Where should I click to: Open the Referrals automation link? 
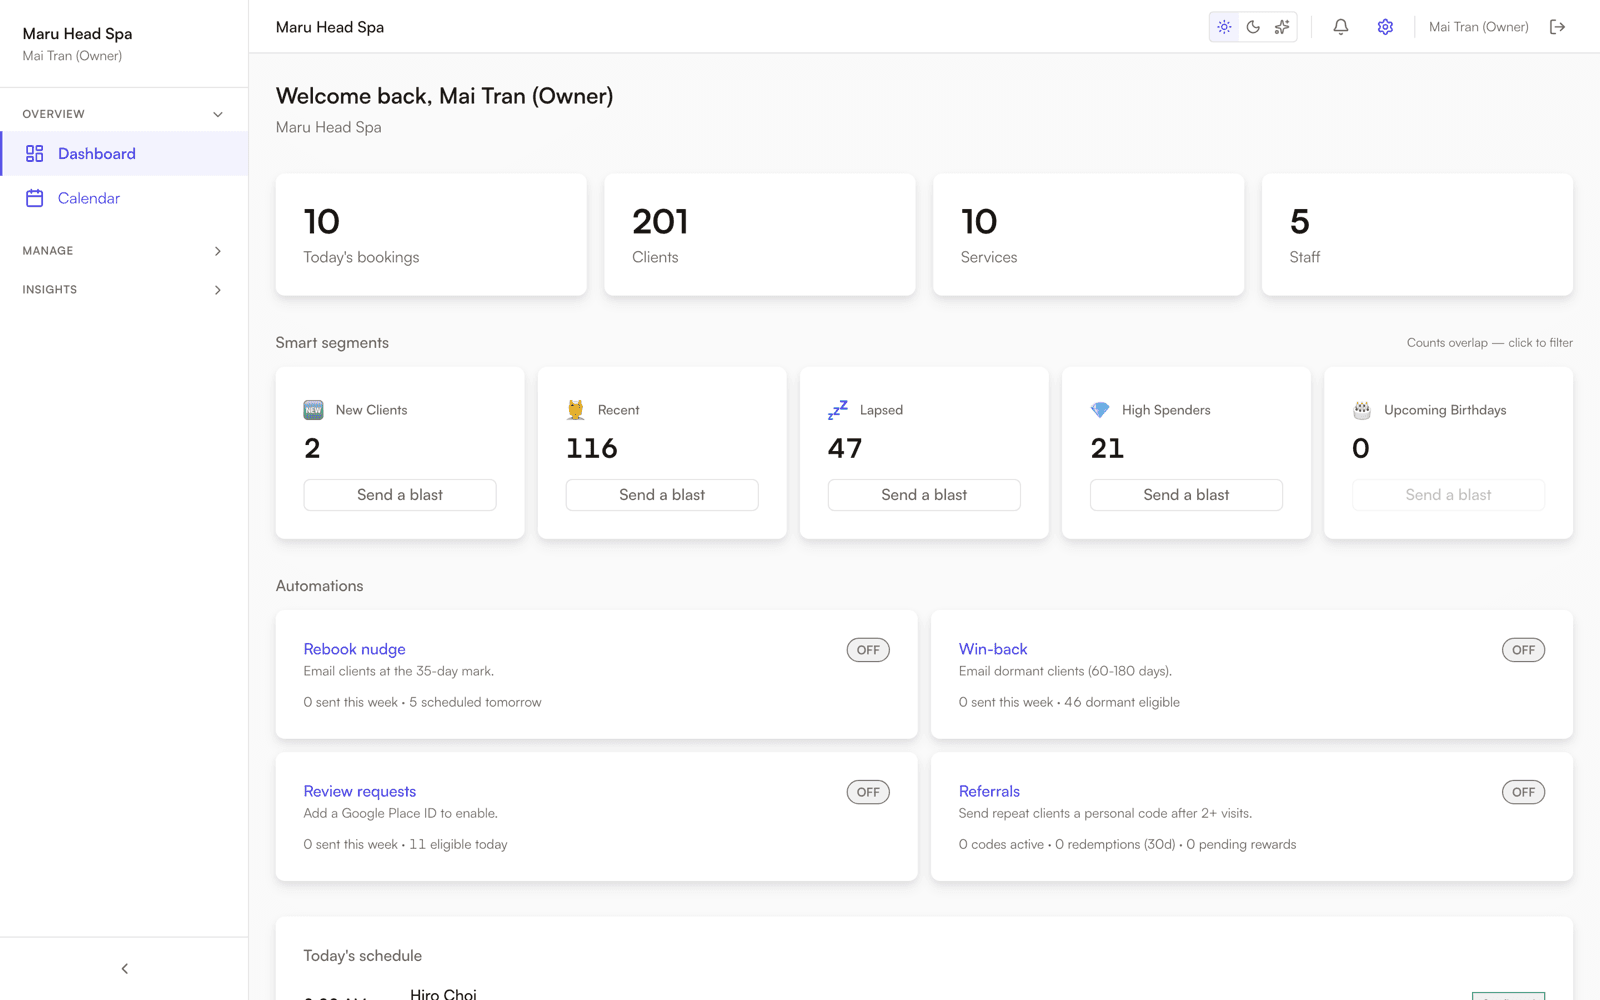[989, 791]
